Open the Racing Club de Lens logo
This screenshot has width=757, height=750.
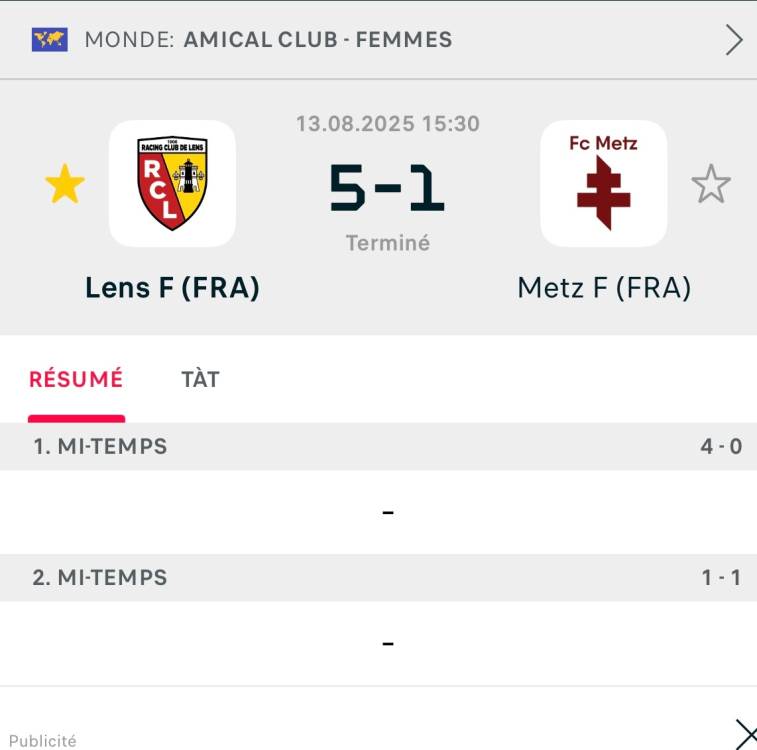coord(172,183)
